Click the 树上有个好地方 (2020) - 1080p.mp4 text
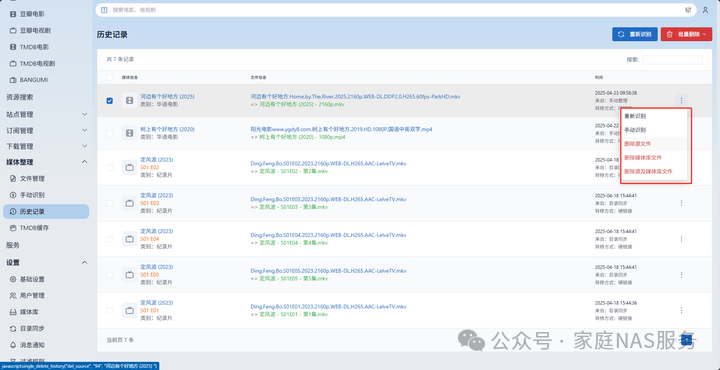This screenshot has width=720, height=370. (x=302, y=137)
